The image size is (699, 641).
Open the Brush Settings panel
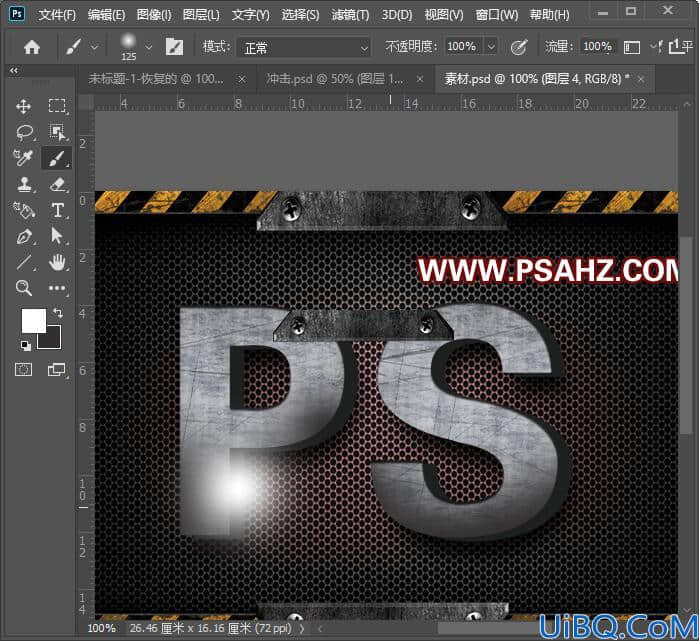coord(174,46)
